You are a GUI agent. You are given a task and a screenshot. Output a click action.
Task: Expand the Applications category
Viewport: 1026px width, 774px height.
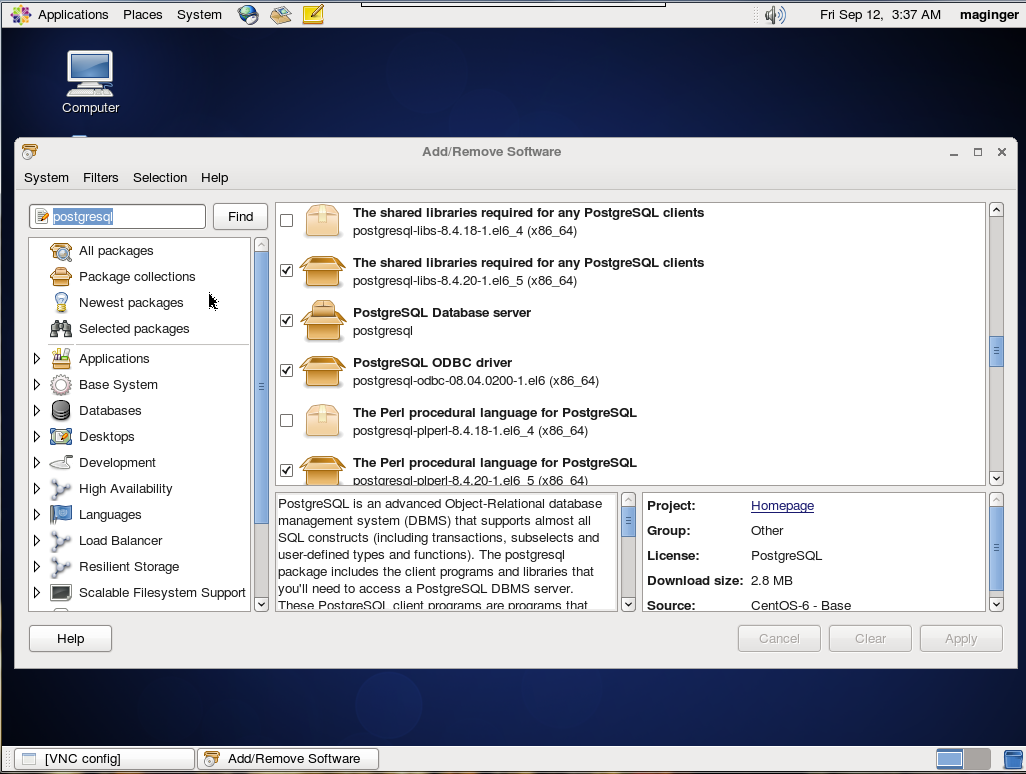point(37,359)
